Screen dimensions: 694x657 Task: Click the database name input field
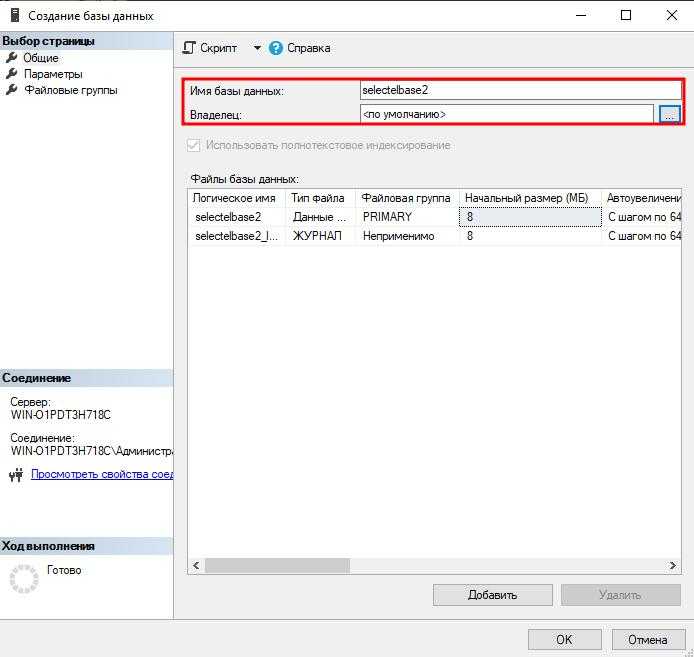click(x=518, y=90)
